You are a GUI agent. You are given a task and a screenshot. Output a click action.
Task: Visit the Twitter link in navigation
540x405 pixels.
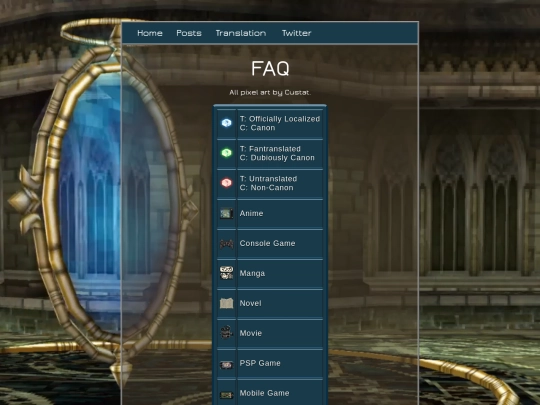click(x=297, y=33)
